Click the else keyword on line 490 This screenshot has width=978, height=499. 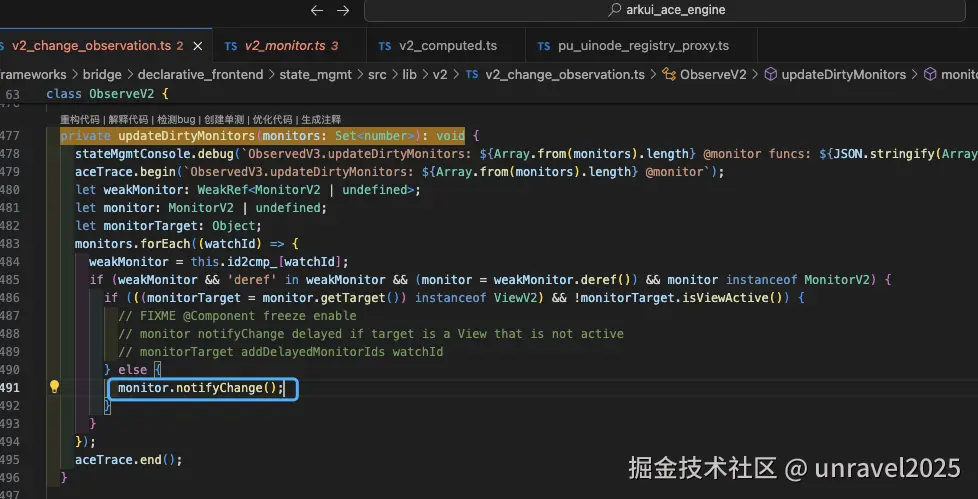coord(132,370)
